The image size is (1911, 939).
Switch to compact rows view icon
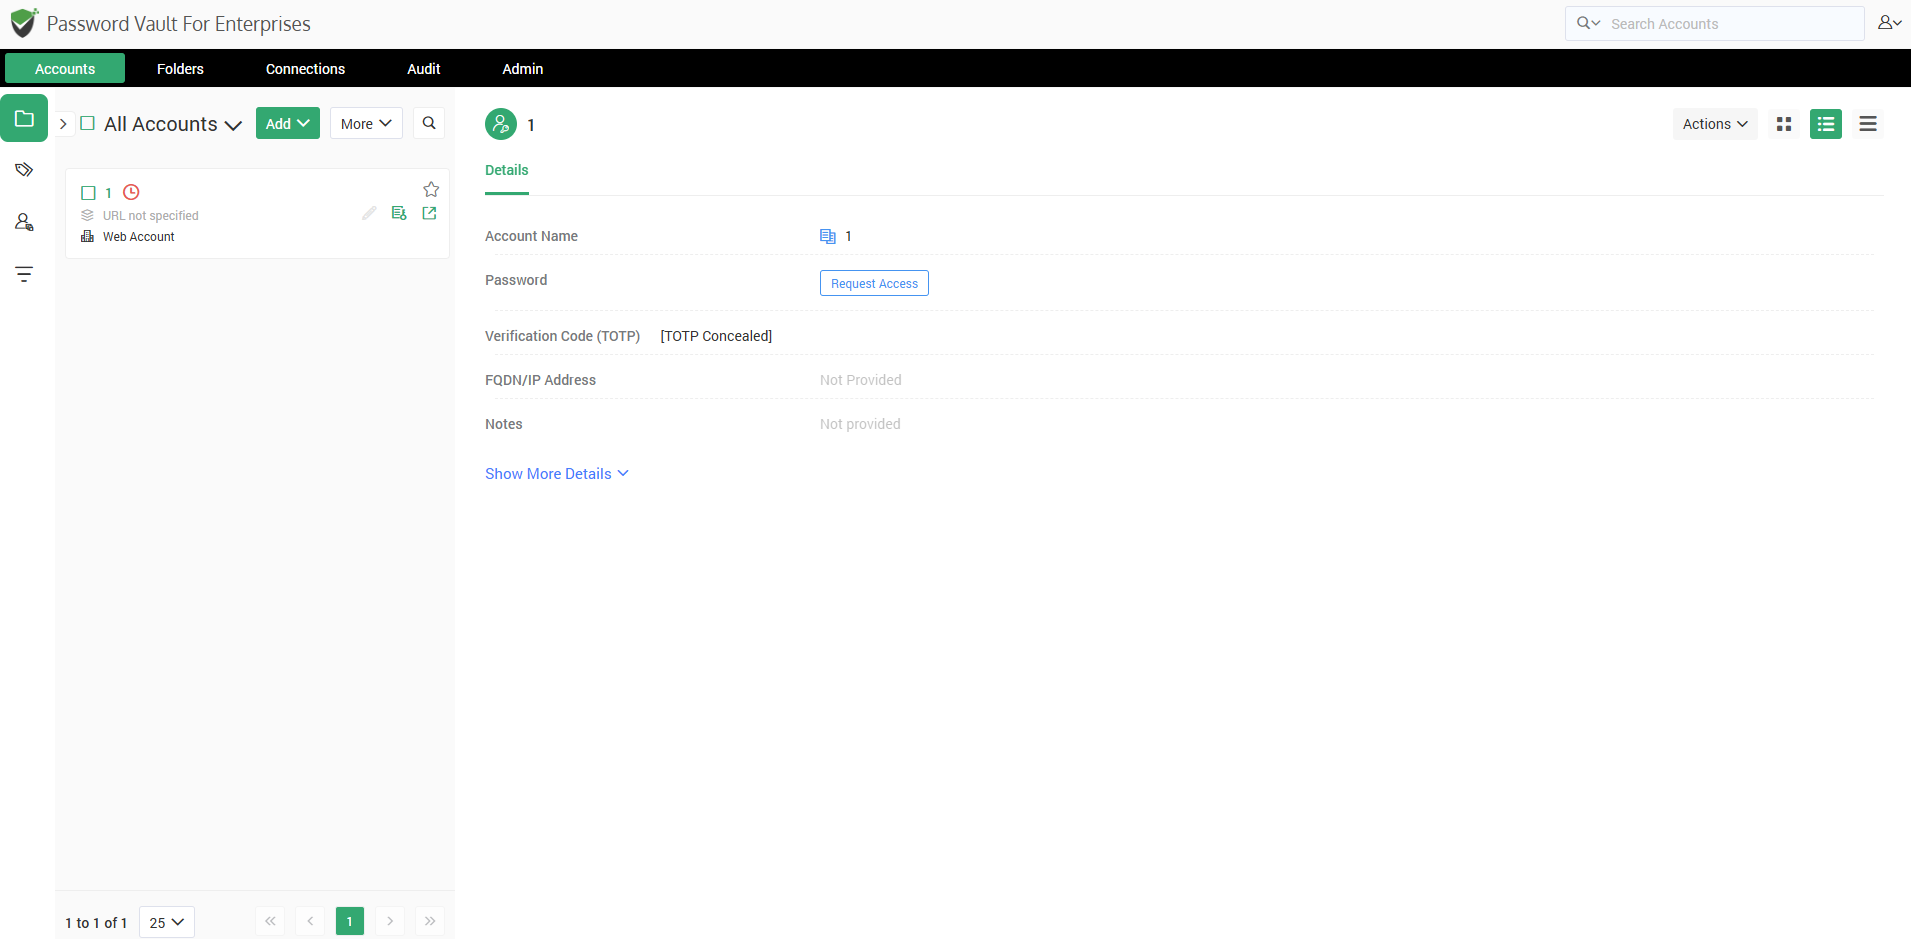tap(1868, 124)
